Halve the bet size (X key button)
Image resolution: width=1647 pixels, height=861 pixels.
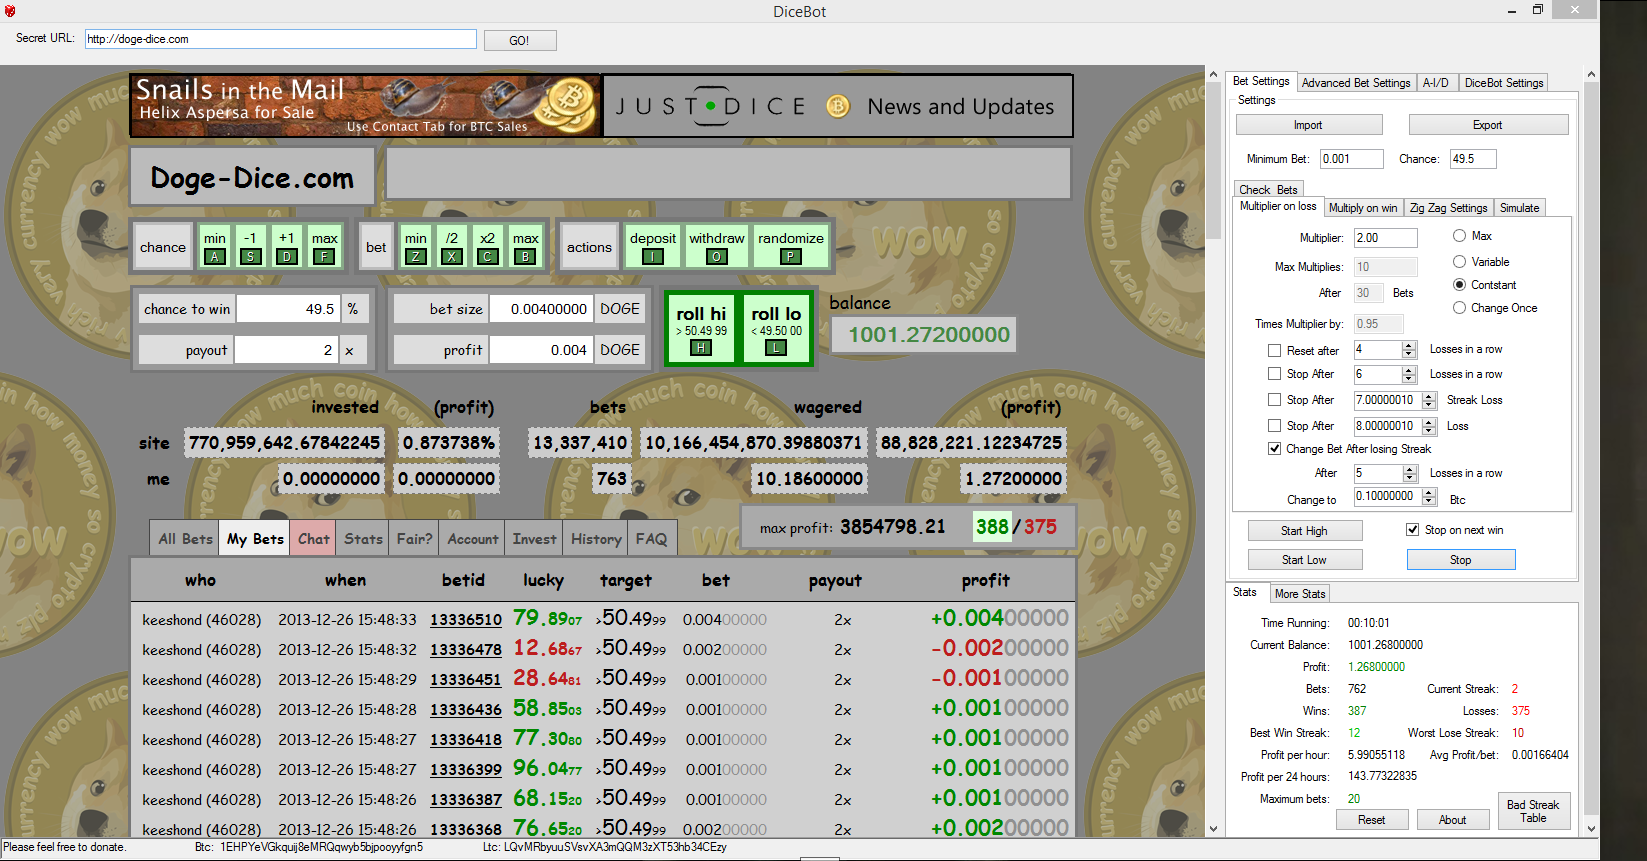coord(452,247)
